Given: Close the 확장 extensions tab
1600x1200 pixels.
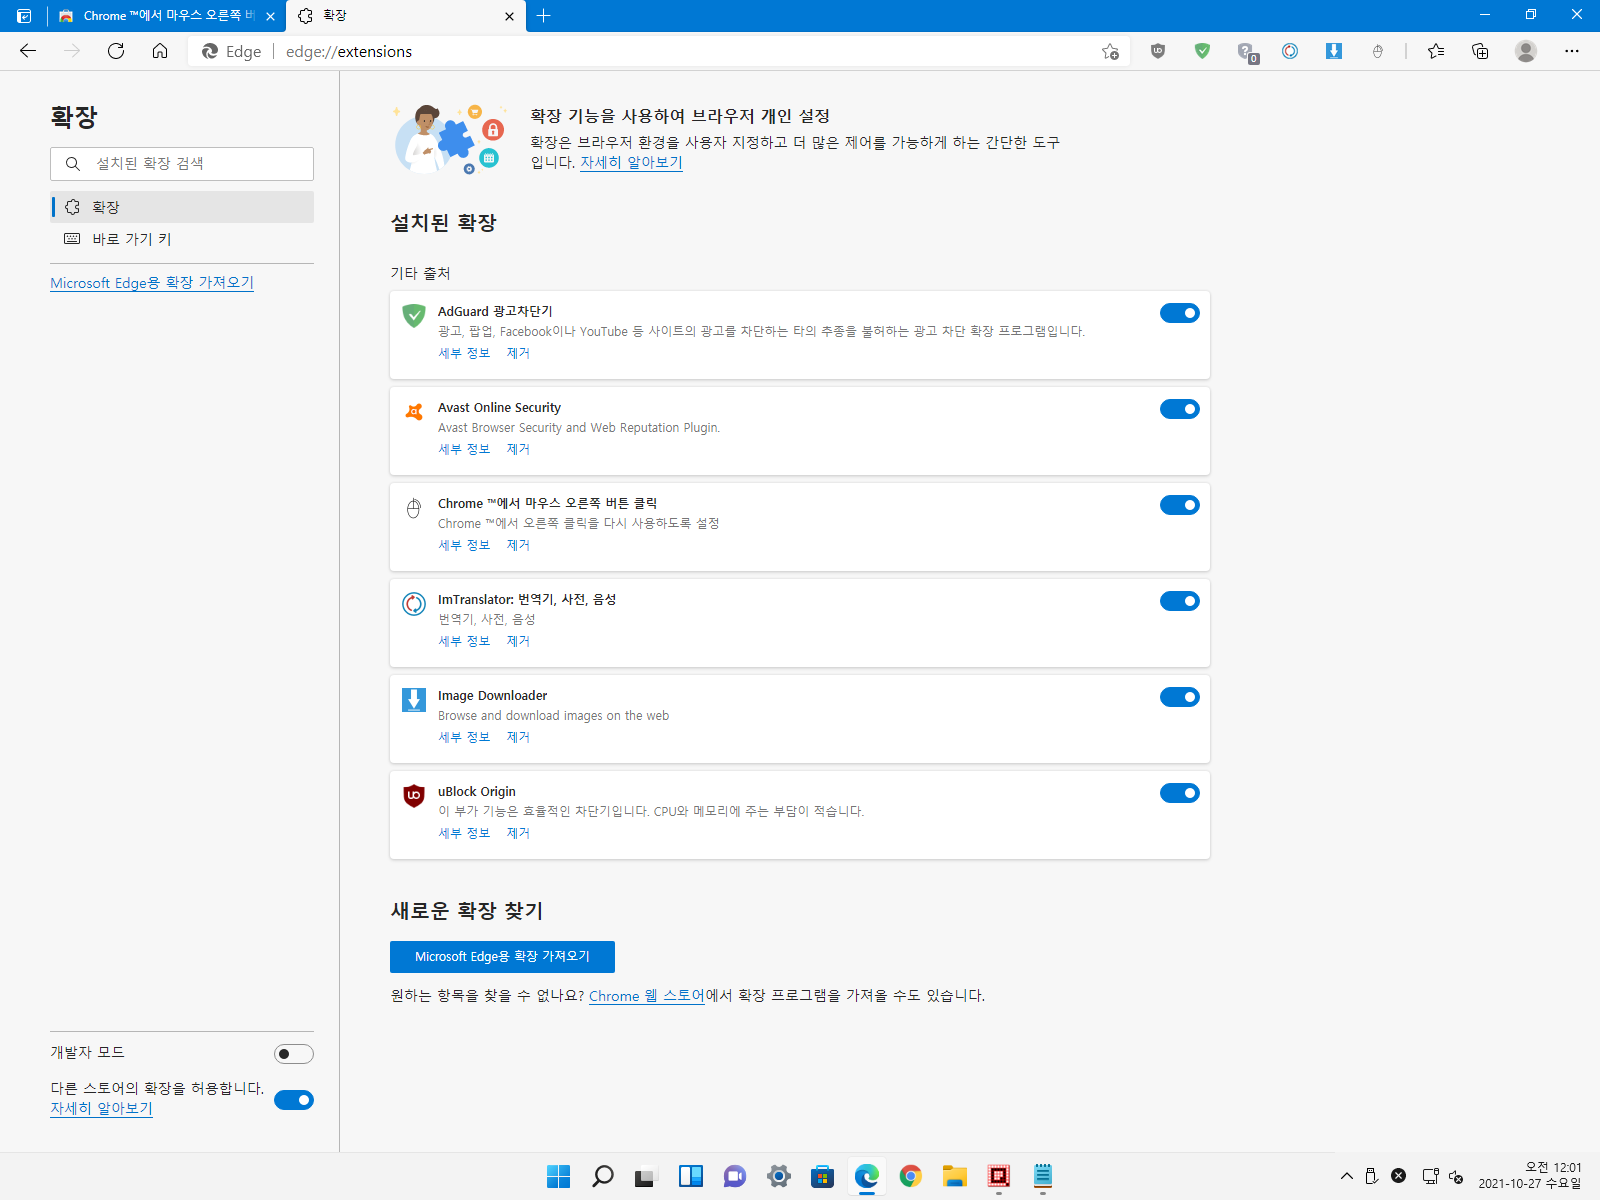Looking at the screenshot, I should pos(509,16).
